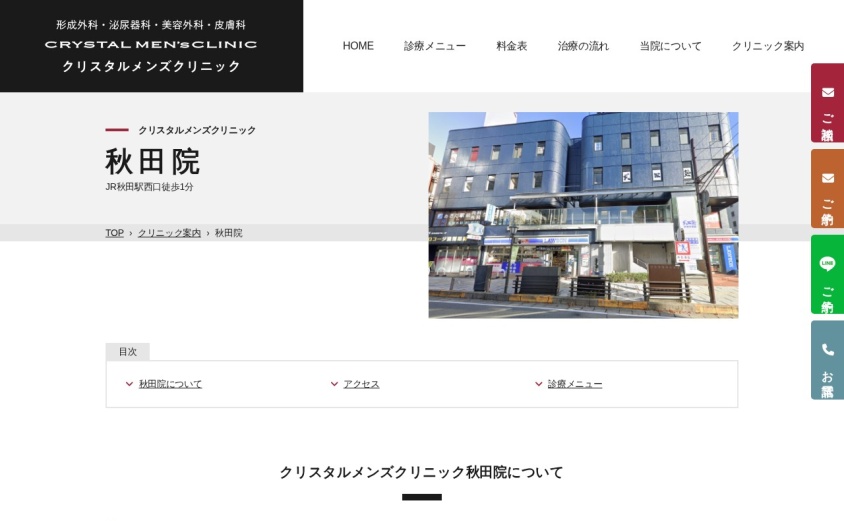
Task: Open the 治療の流れ menu item
Action: (583, 46)
